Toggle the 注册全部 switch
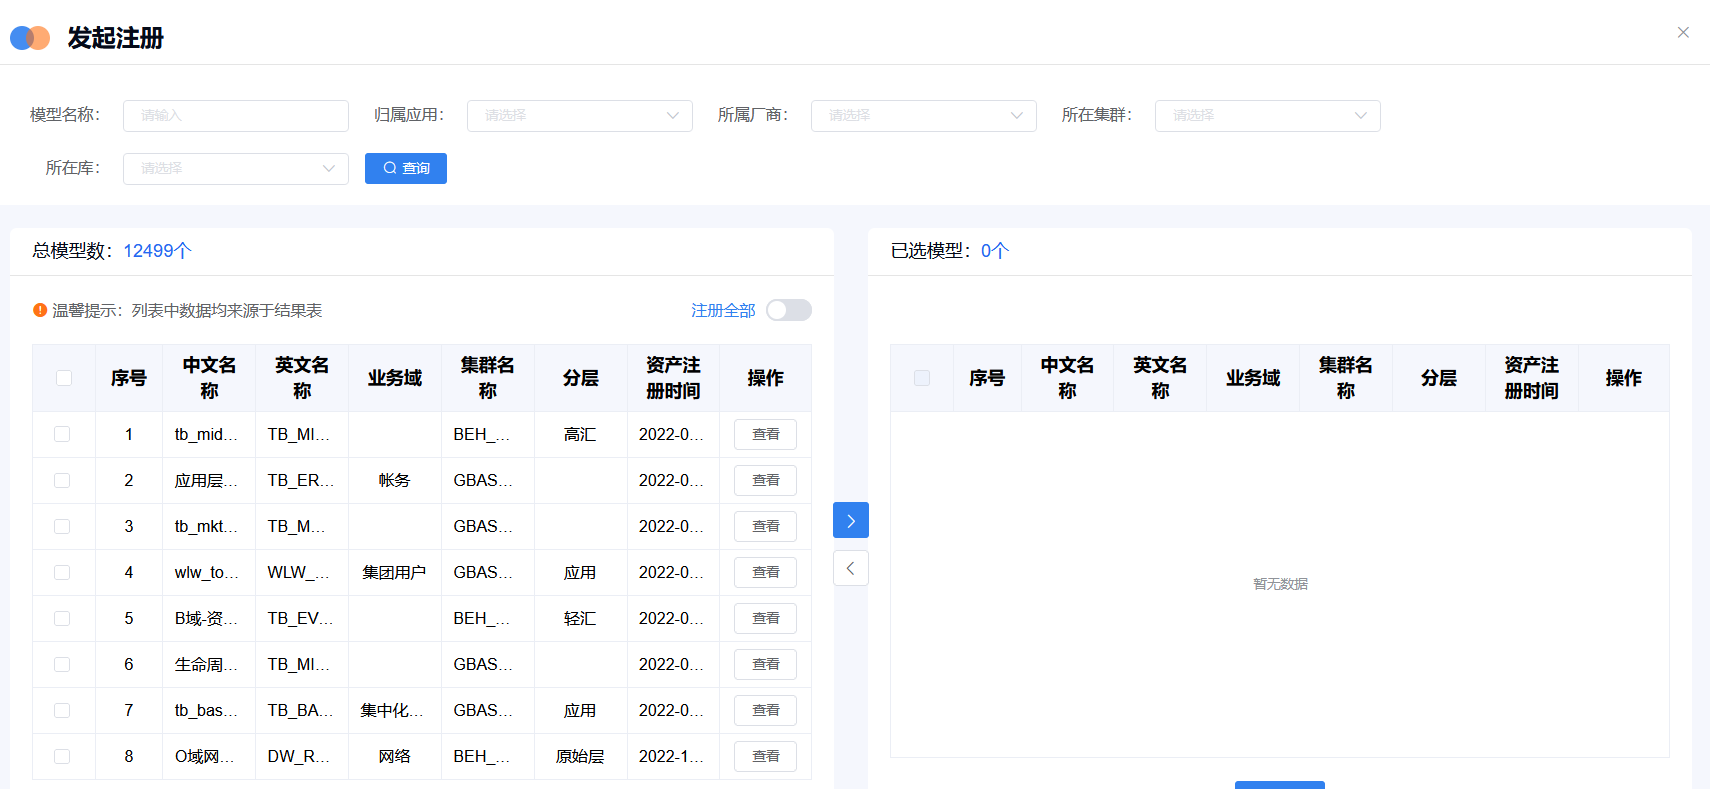Viewport: 1710px width, 789px height. coord(789,310)
